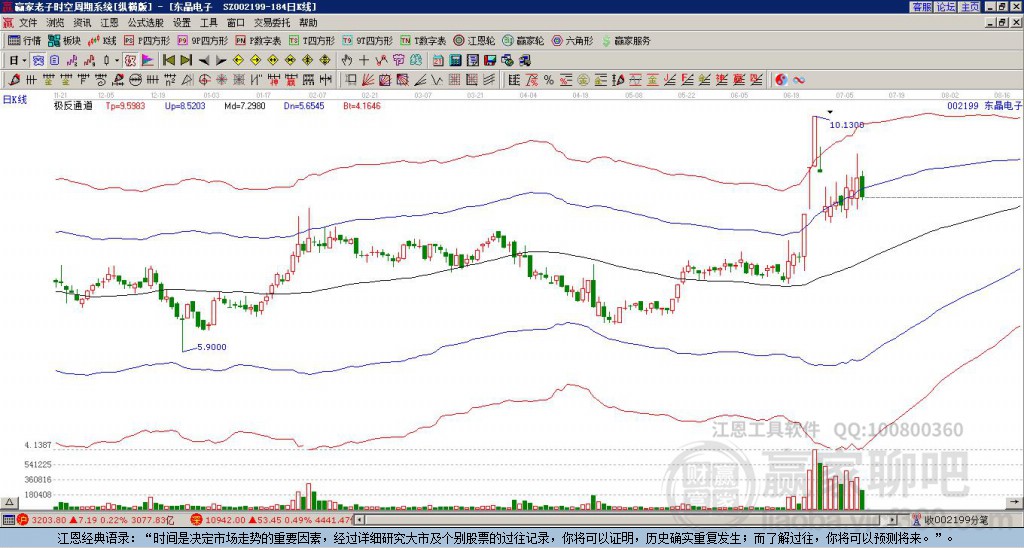Expand the candlestick chart style dropdown arrow

(x=117, y=61)
